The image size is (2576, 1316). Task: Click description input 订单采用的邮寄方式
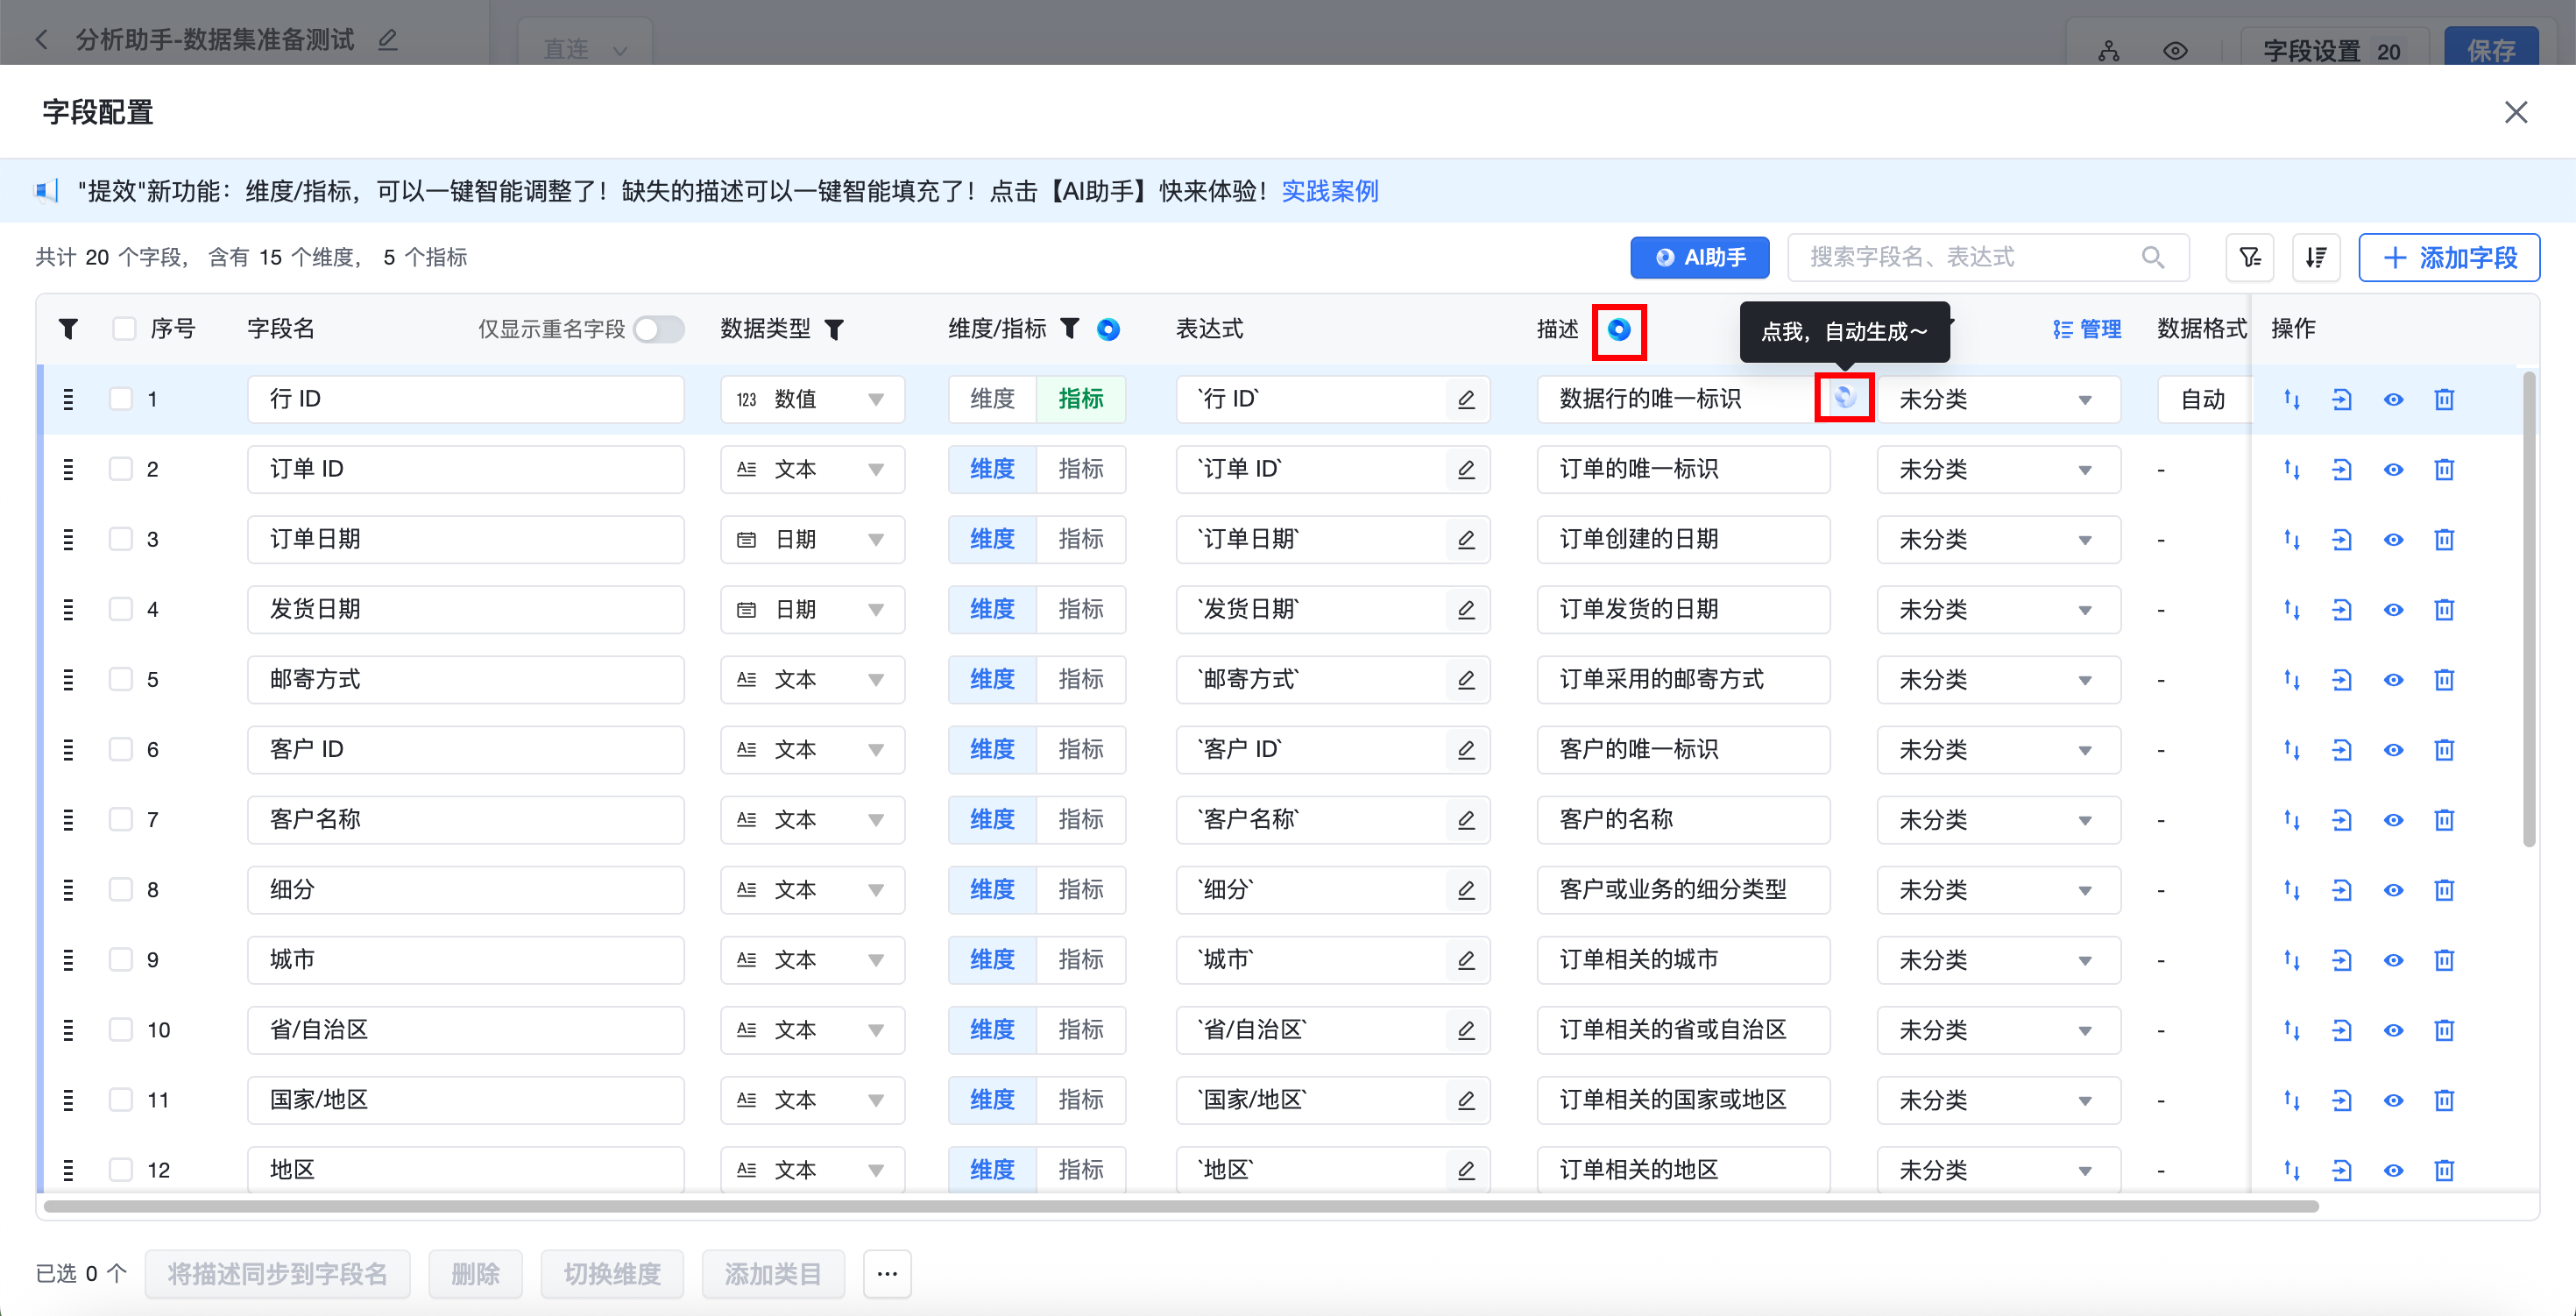click(x=1683, y=679)
